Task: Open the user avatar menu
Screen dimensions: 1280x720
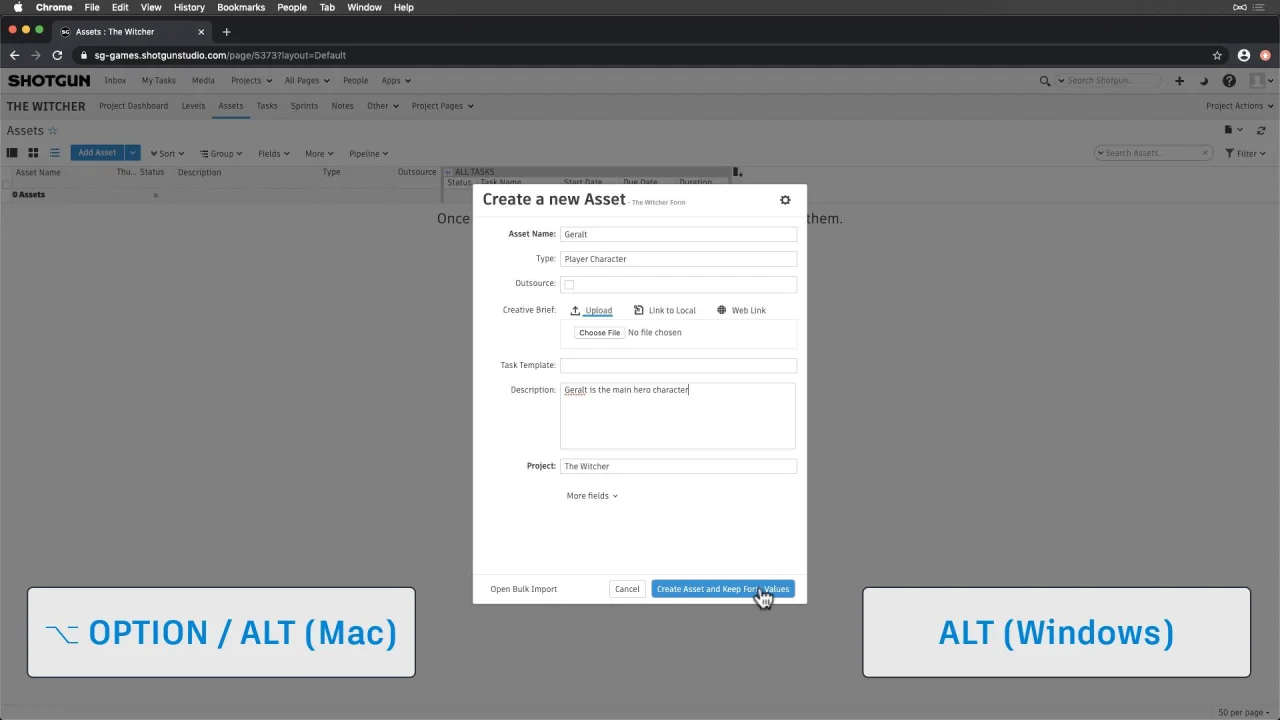Action: point(1260,81)
